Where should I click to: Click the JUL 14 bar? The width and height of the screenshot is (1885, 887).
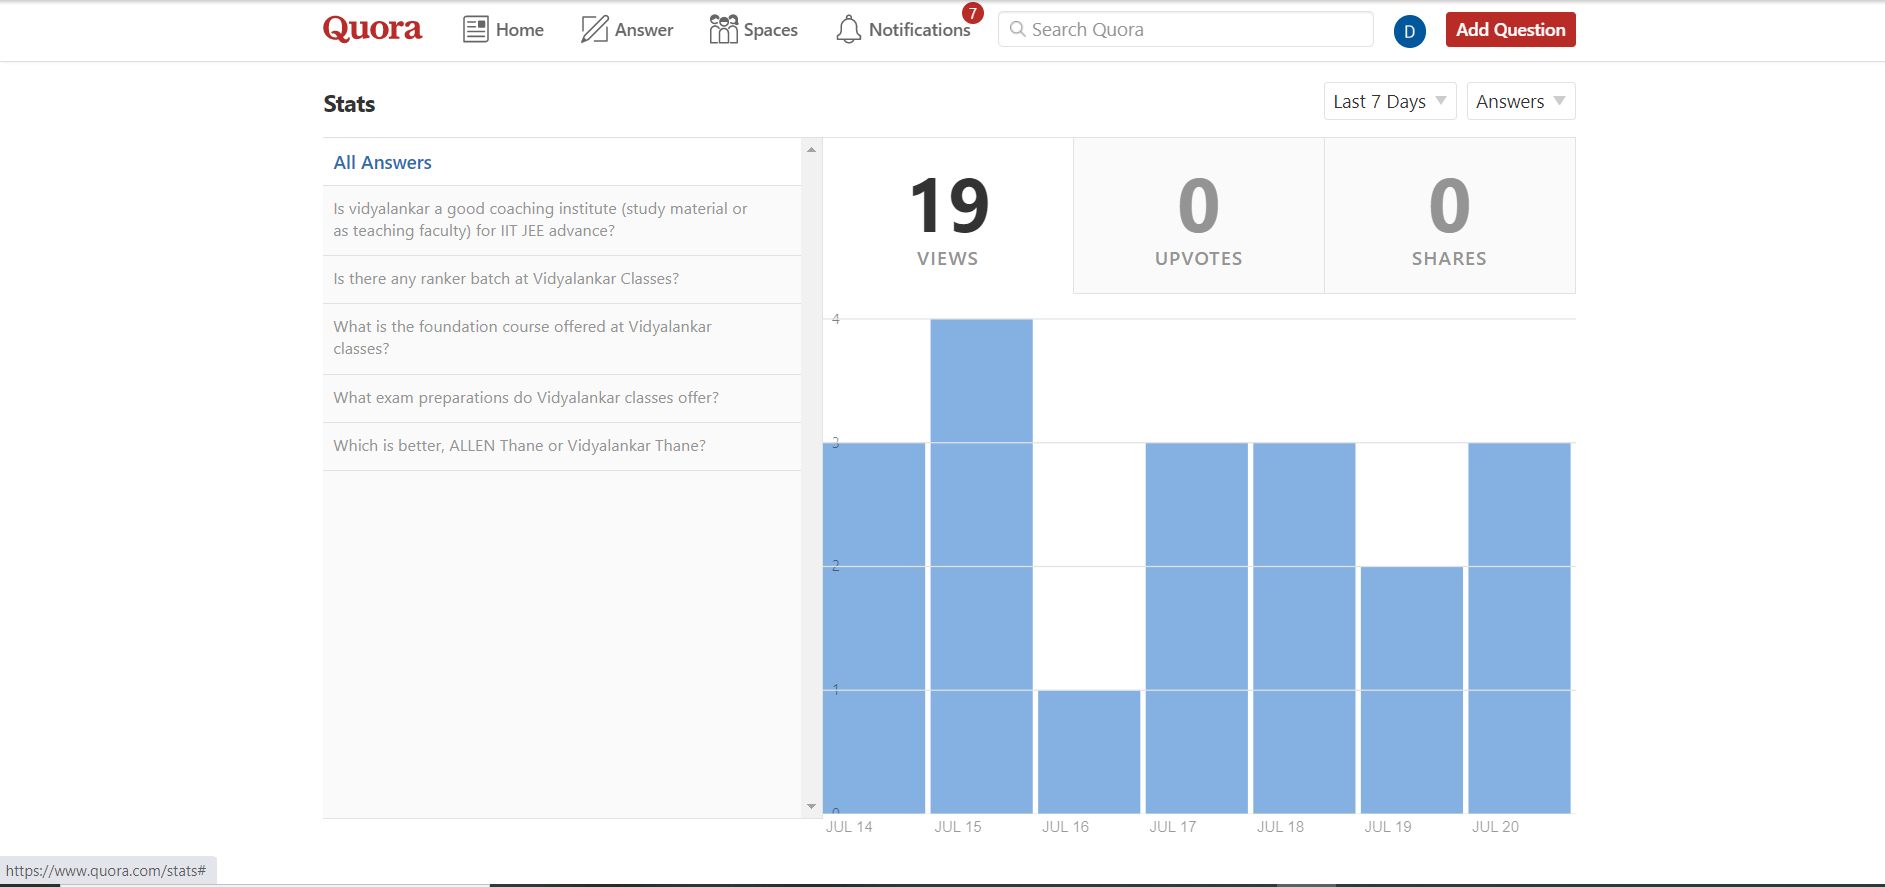pos(874,628)
